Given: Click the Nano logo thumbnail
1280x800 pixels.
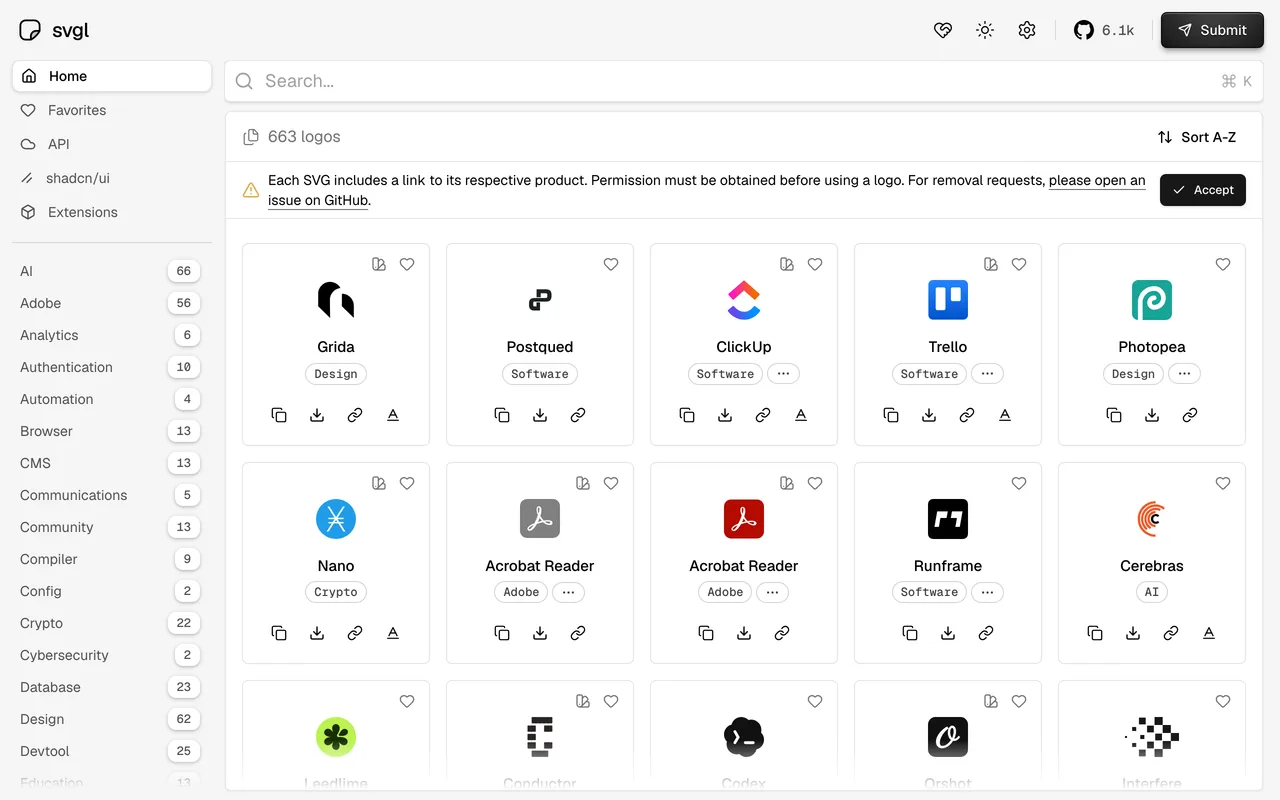Looking at the screenshot, I should click(336, 519).
